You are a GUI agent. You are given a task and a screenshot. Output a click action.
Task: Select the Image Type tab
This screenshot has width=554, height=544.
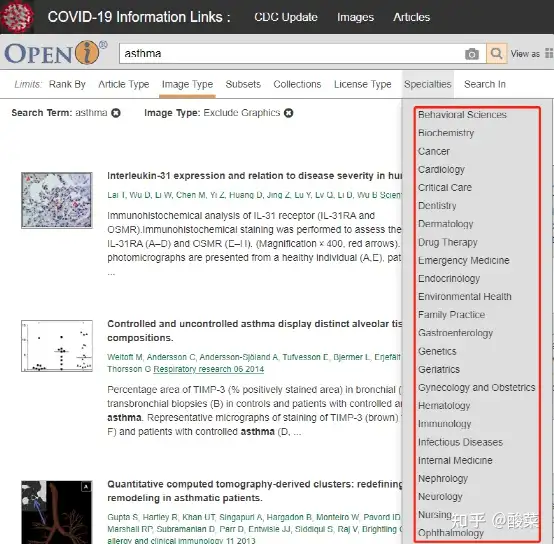187,84
